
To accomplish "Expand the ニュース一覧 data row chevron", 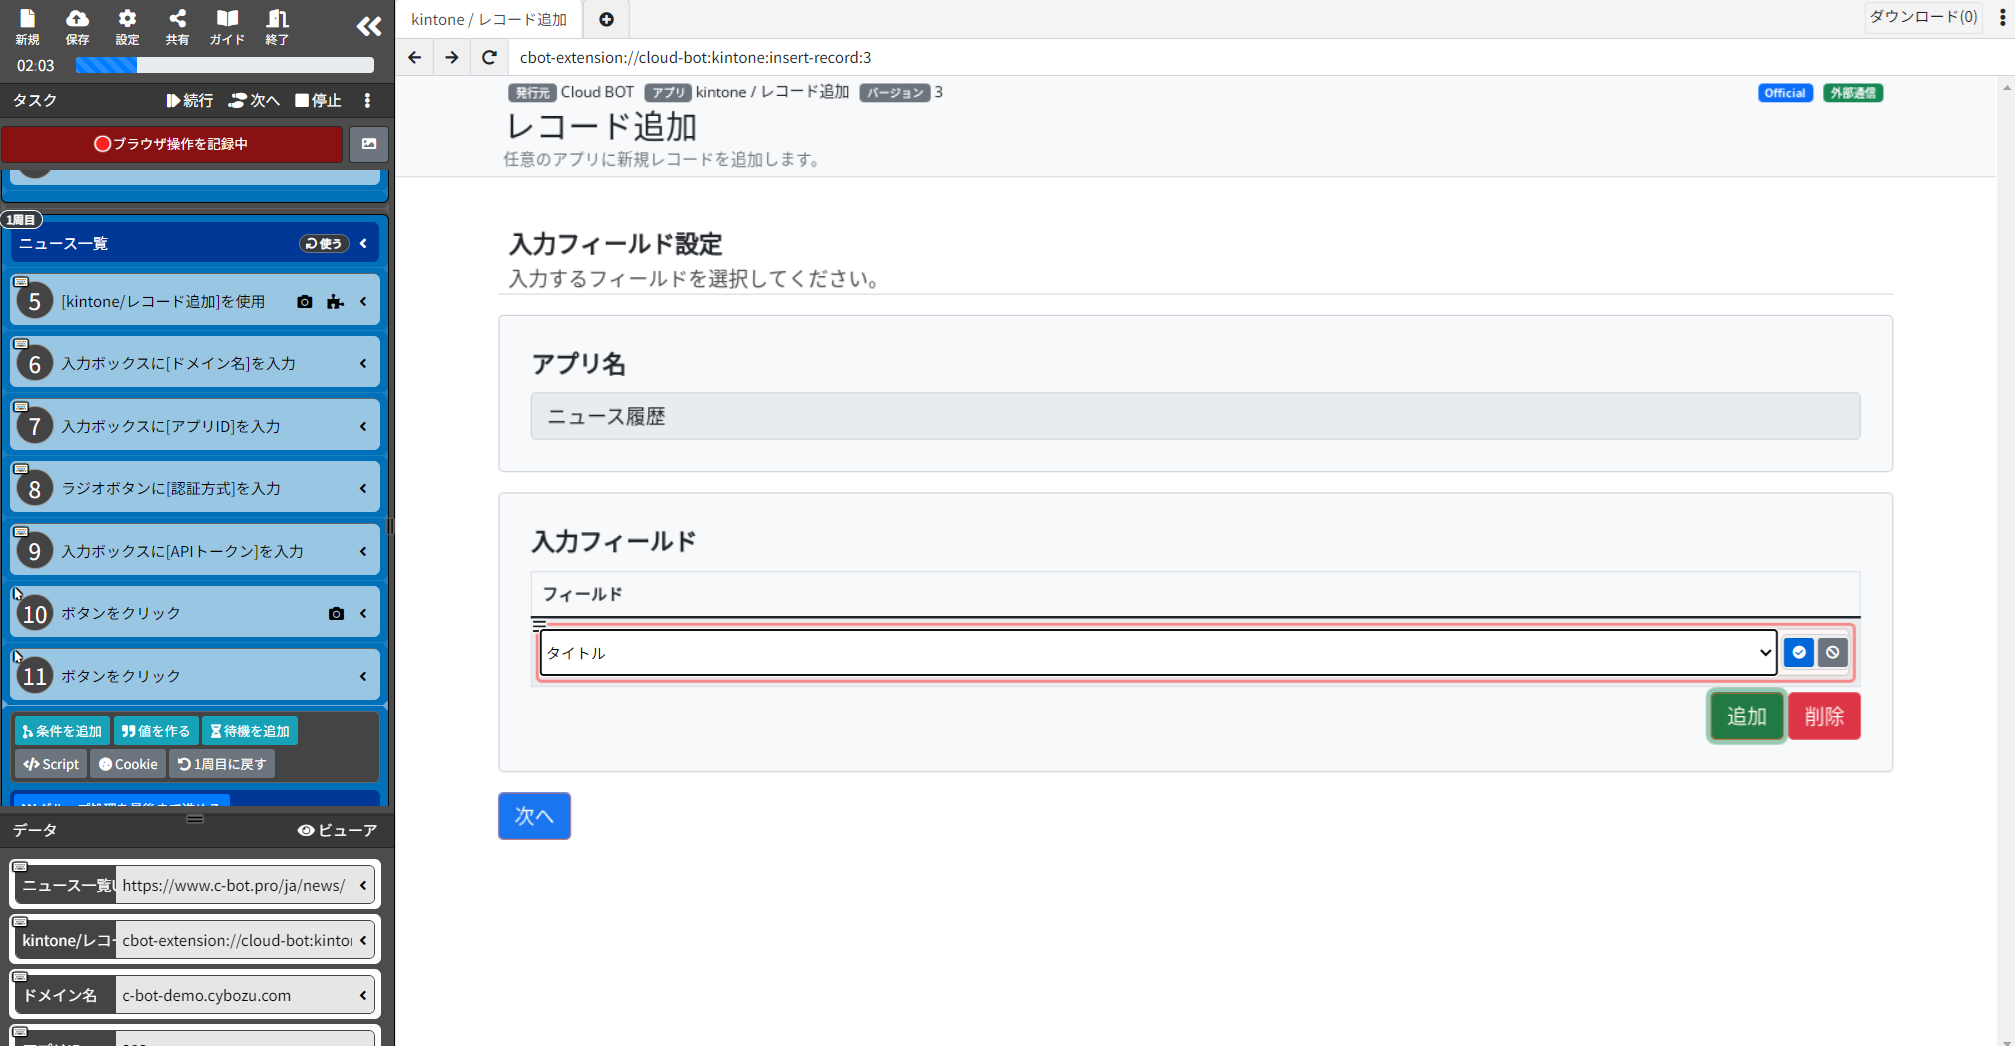I will (x=363, y=885).
